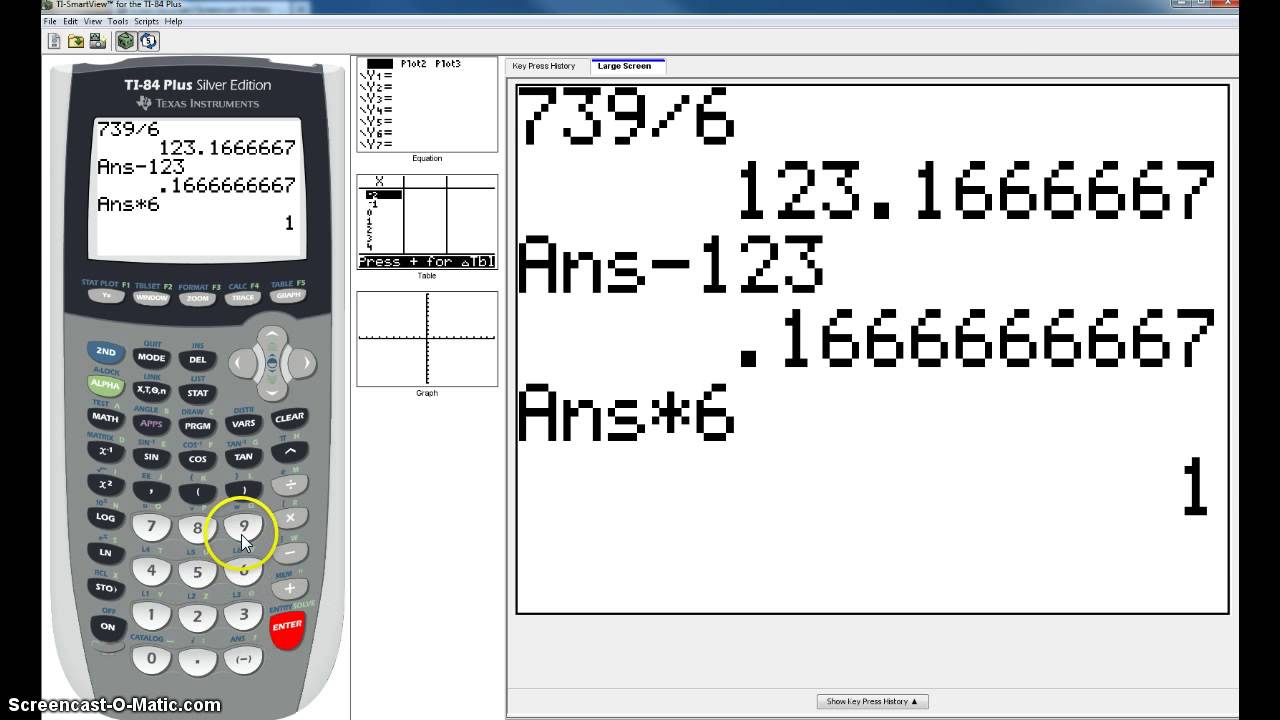The height and width of the screenshot is (720, 1280).
Task: Click the LOG key
Action: click(x=105, y=517)
